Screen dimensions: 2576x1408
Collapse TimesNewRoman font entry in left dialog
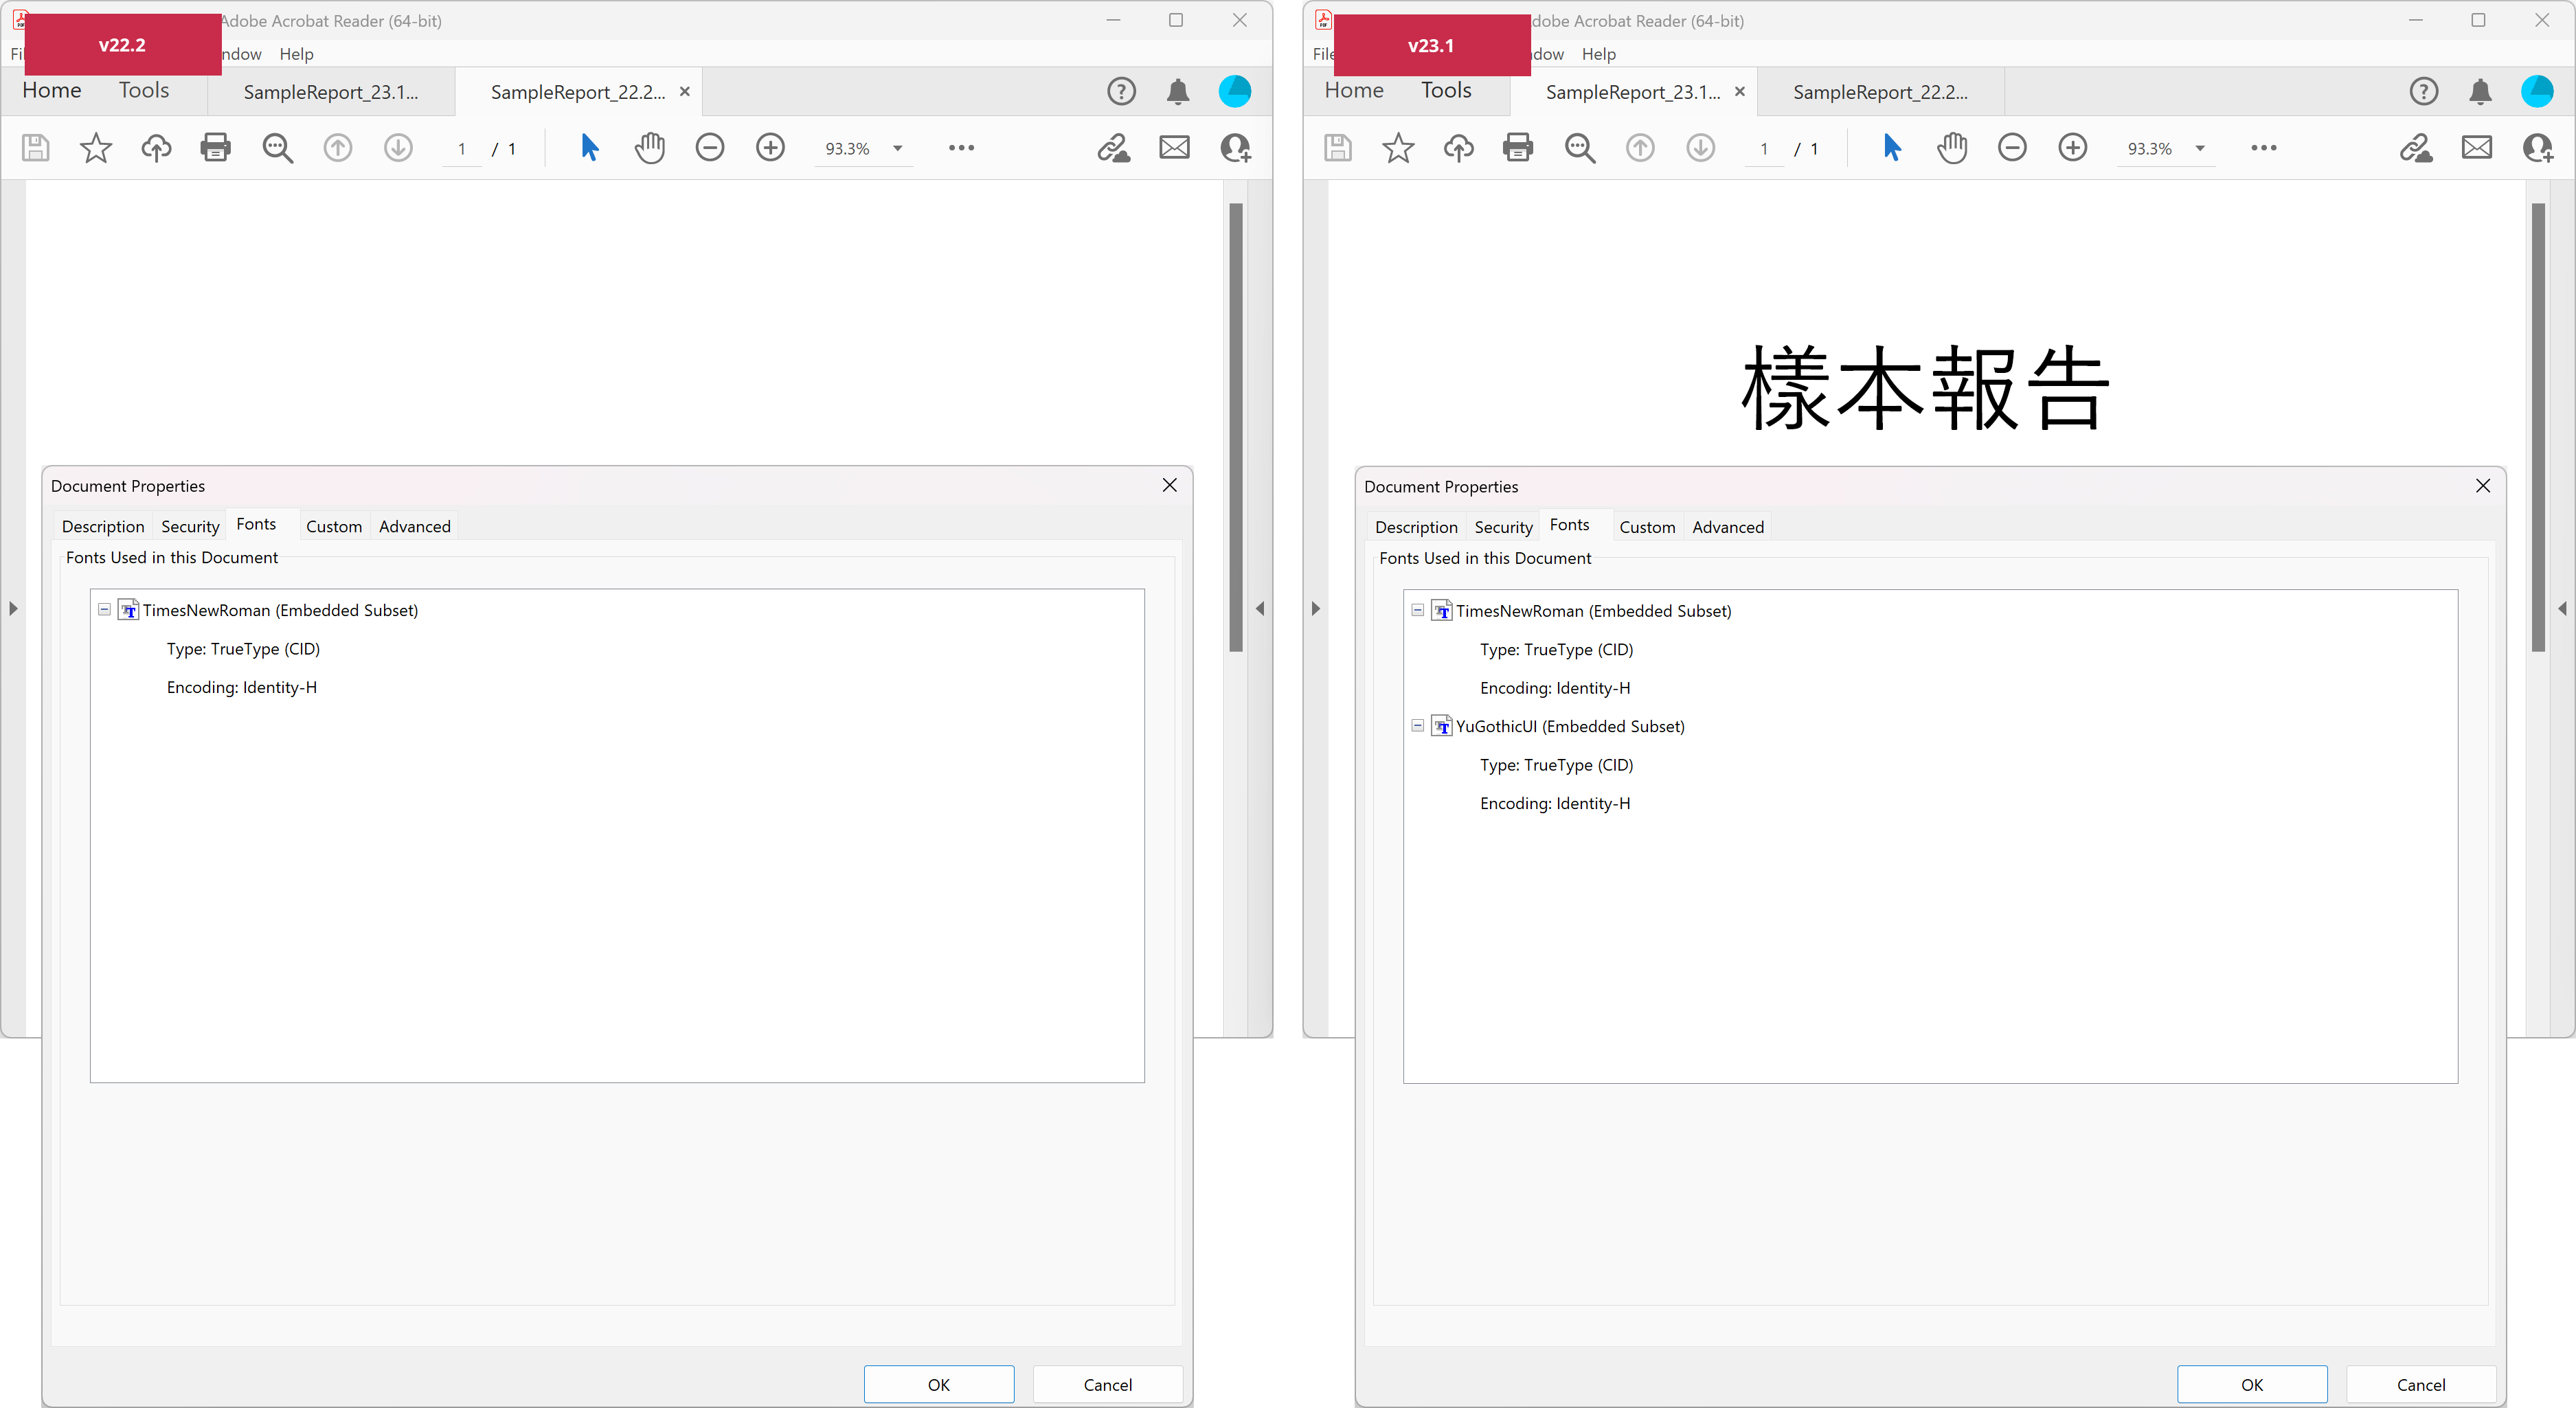104,609
